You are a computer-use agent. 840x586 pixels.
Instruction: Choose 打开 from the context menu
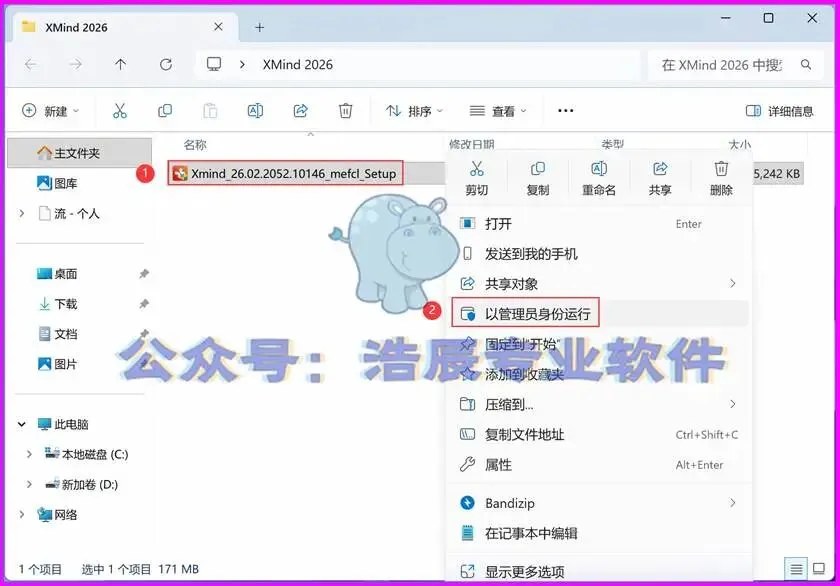[598, 223]
